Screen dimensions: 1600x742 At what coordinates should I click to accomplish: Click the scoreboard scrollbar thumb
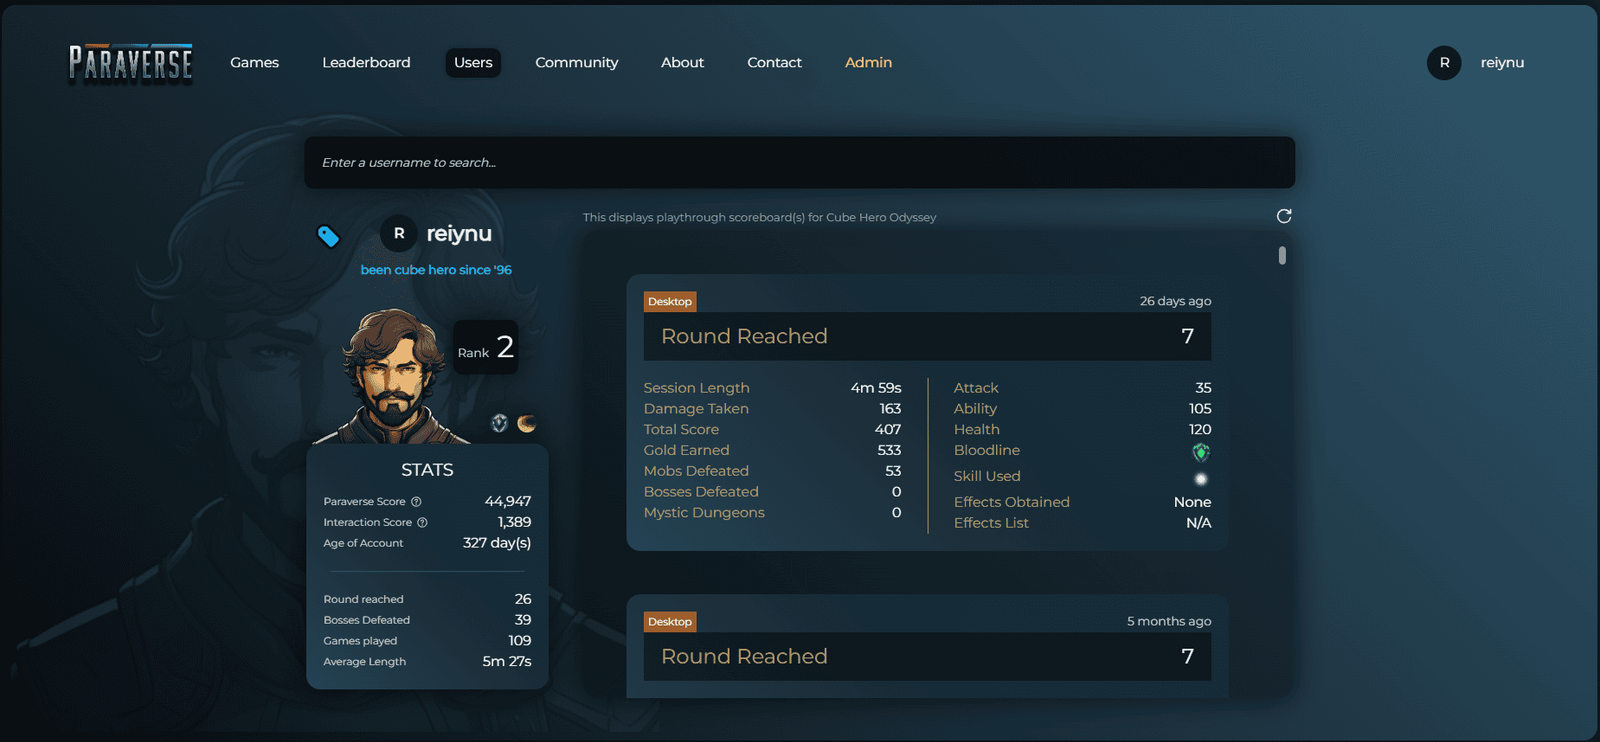(x=1282, y=255)
